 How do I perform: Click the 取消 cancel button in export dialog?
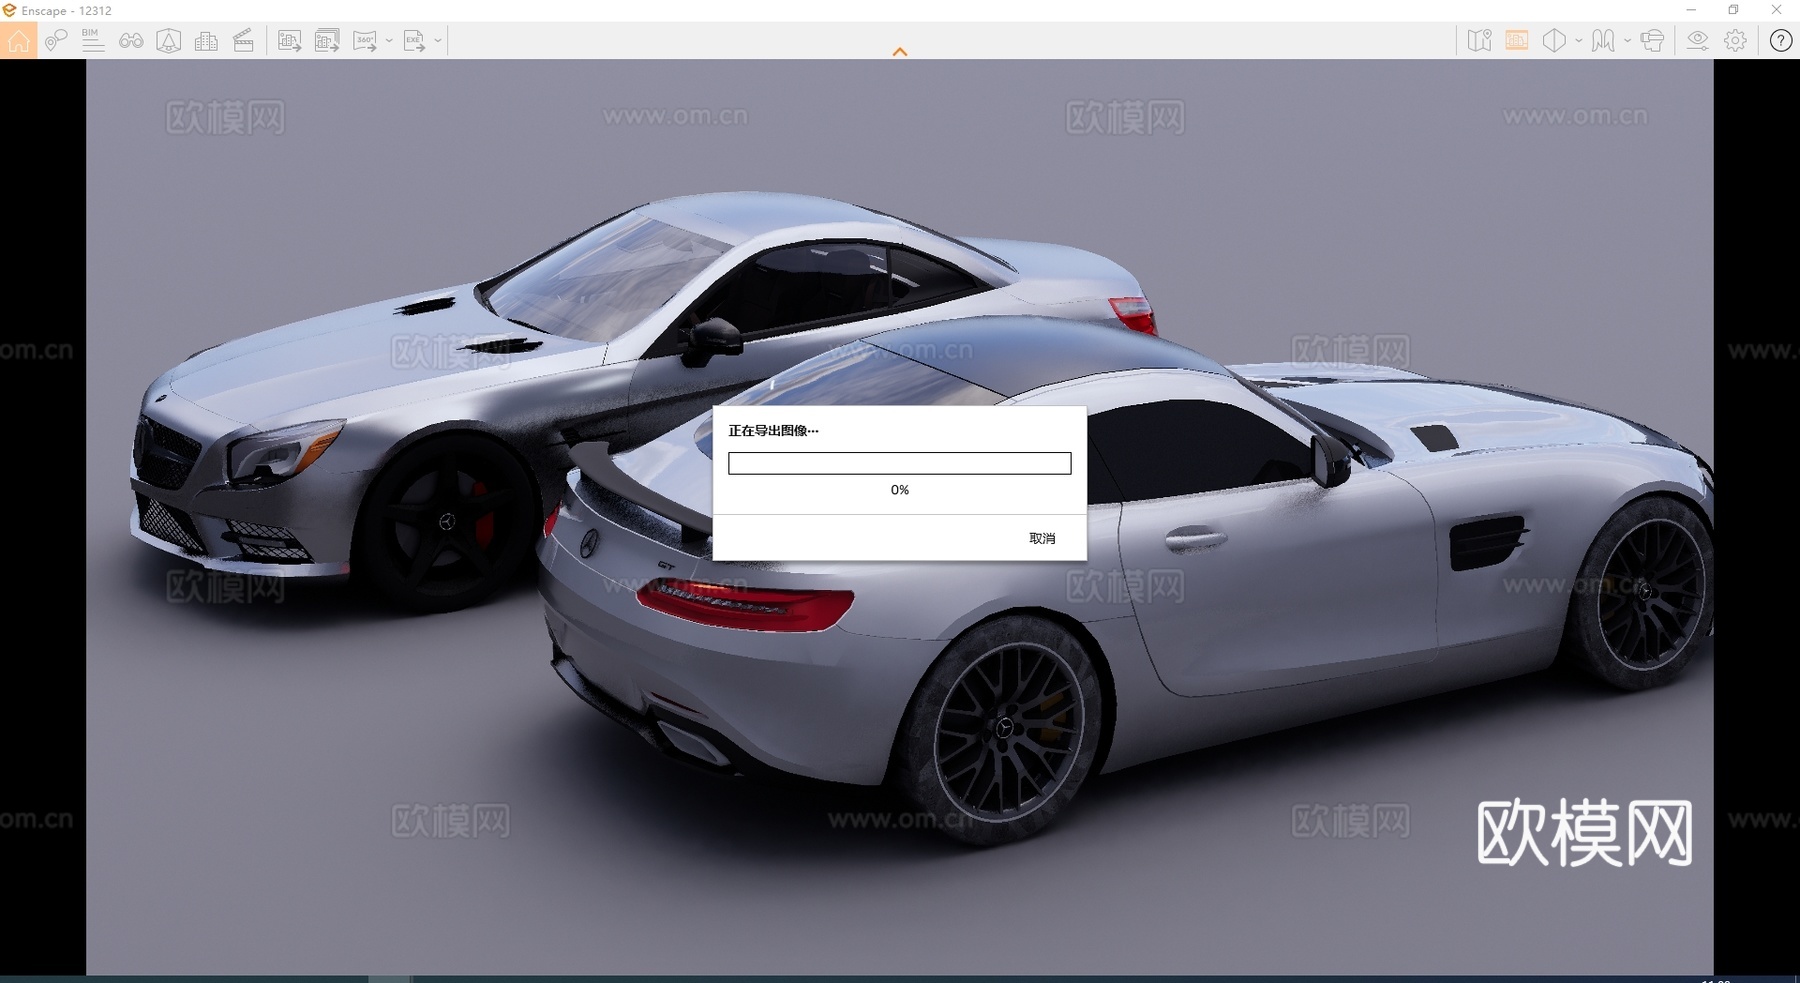[x=1042, y=539]
